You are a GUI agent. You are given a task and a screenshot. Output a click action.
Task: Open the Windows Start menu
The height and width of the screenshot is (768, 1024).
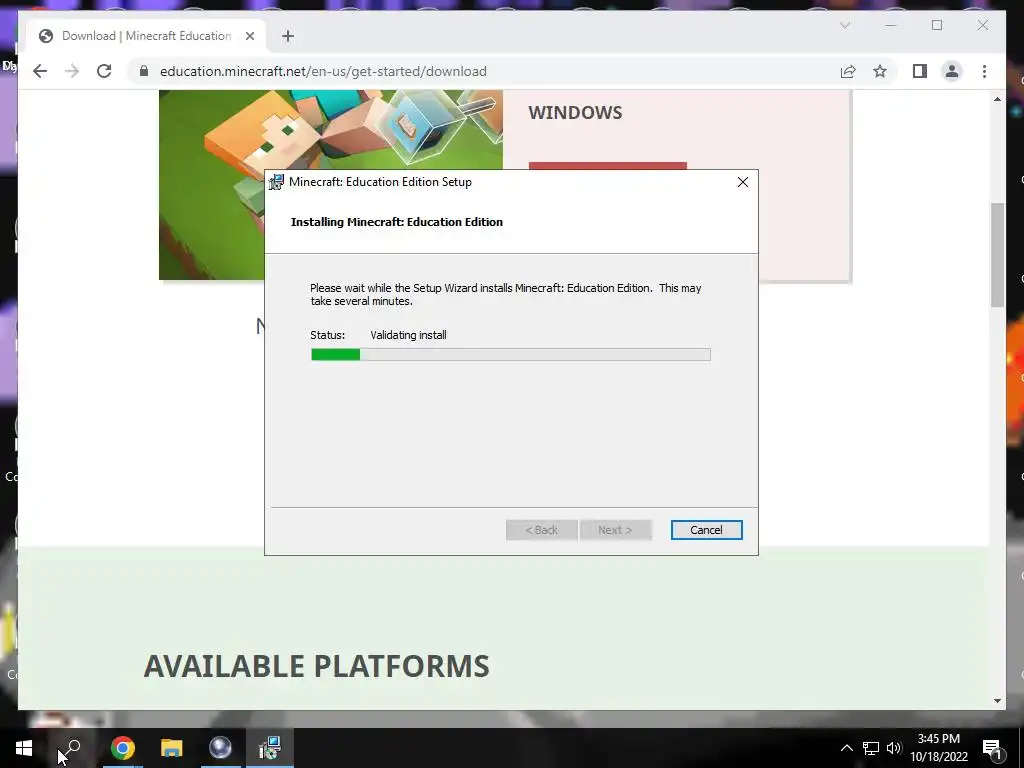(x=24, y=748)
